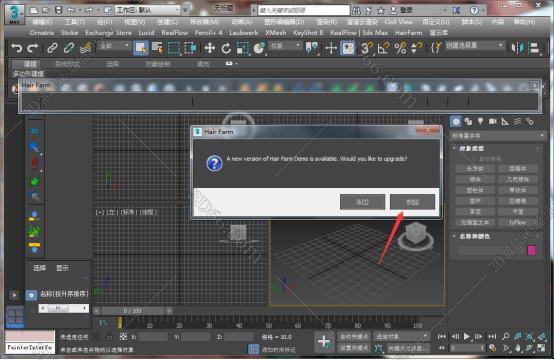Viewport: 554px width, 360px height.
Task: Open Select by Name list icon
Action: coord(157,48)
